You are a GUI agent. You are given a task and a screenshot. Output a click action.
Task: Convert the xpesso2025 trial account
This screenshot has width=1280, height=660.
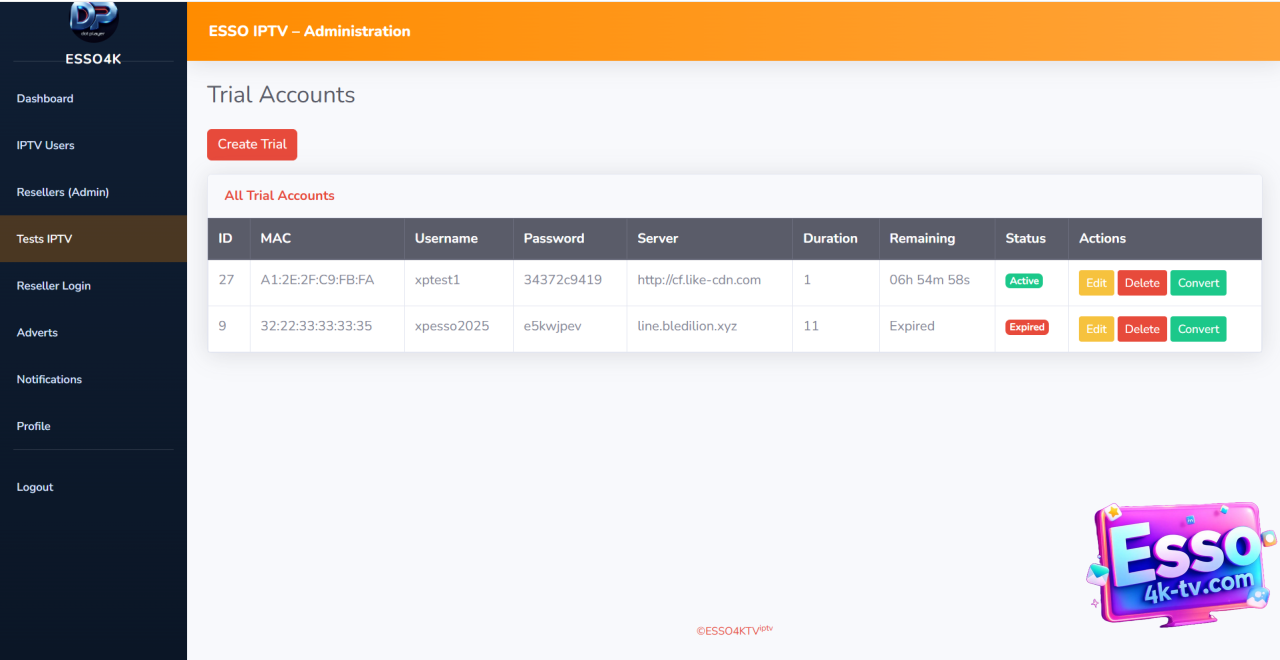1198,329
